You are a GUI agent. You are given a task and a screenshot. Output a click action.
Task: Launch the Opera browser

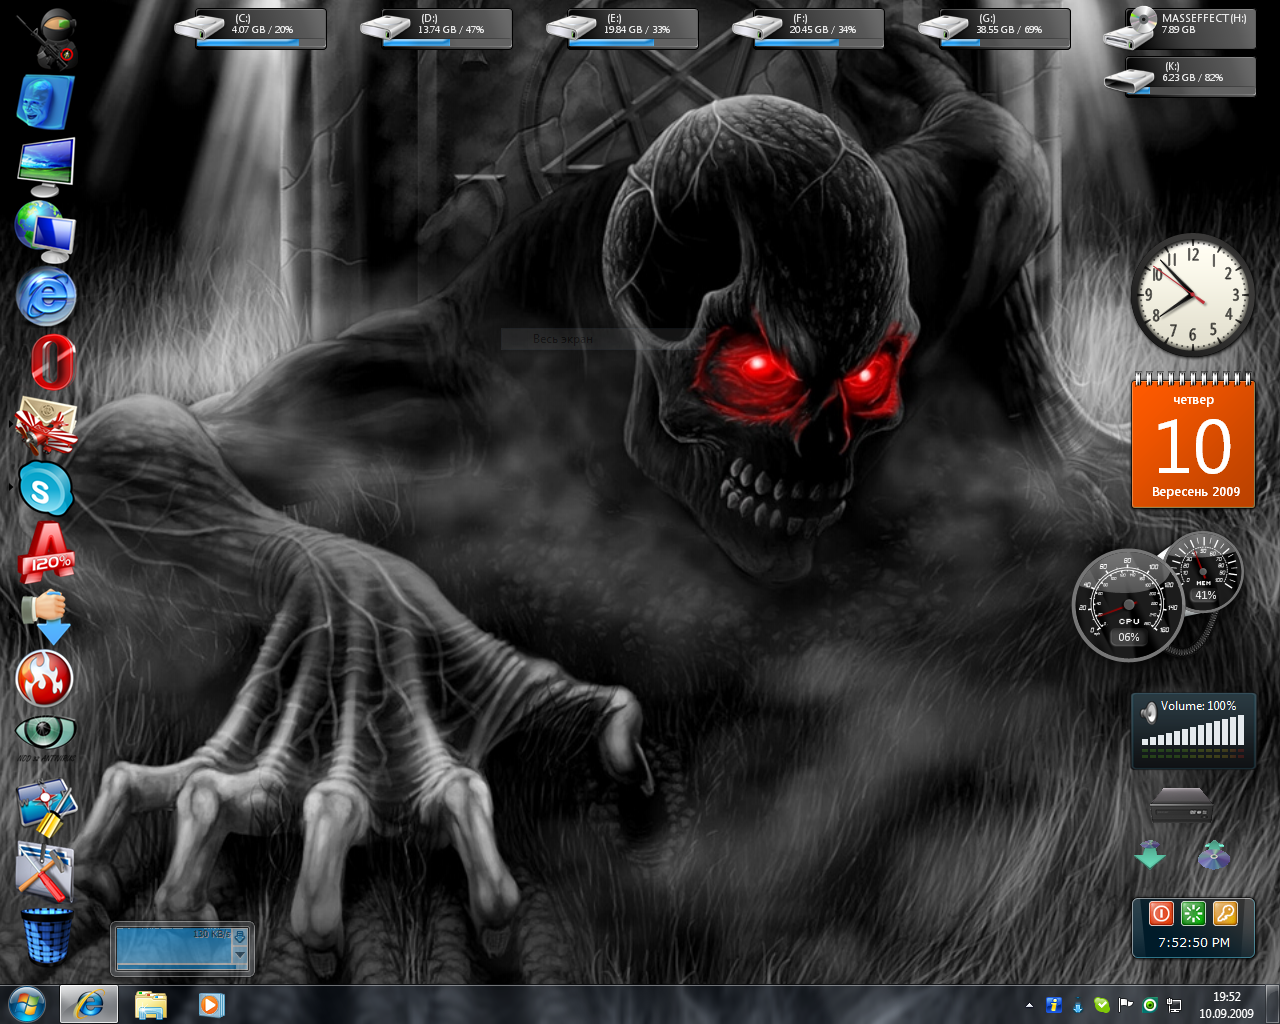pos(53,362)
